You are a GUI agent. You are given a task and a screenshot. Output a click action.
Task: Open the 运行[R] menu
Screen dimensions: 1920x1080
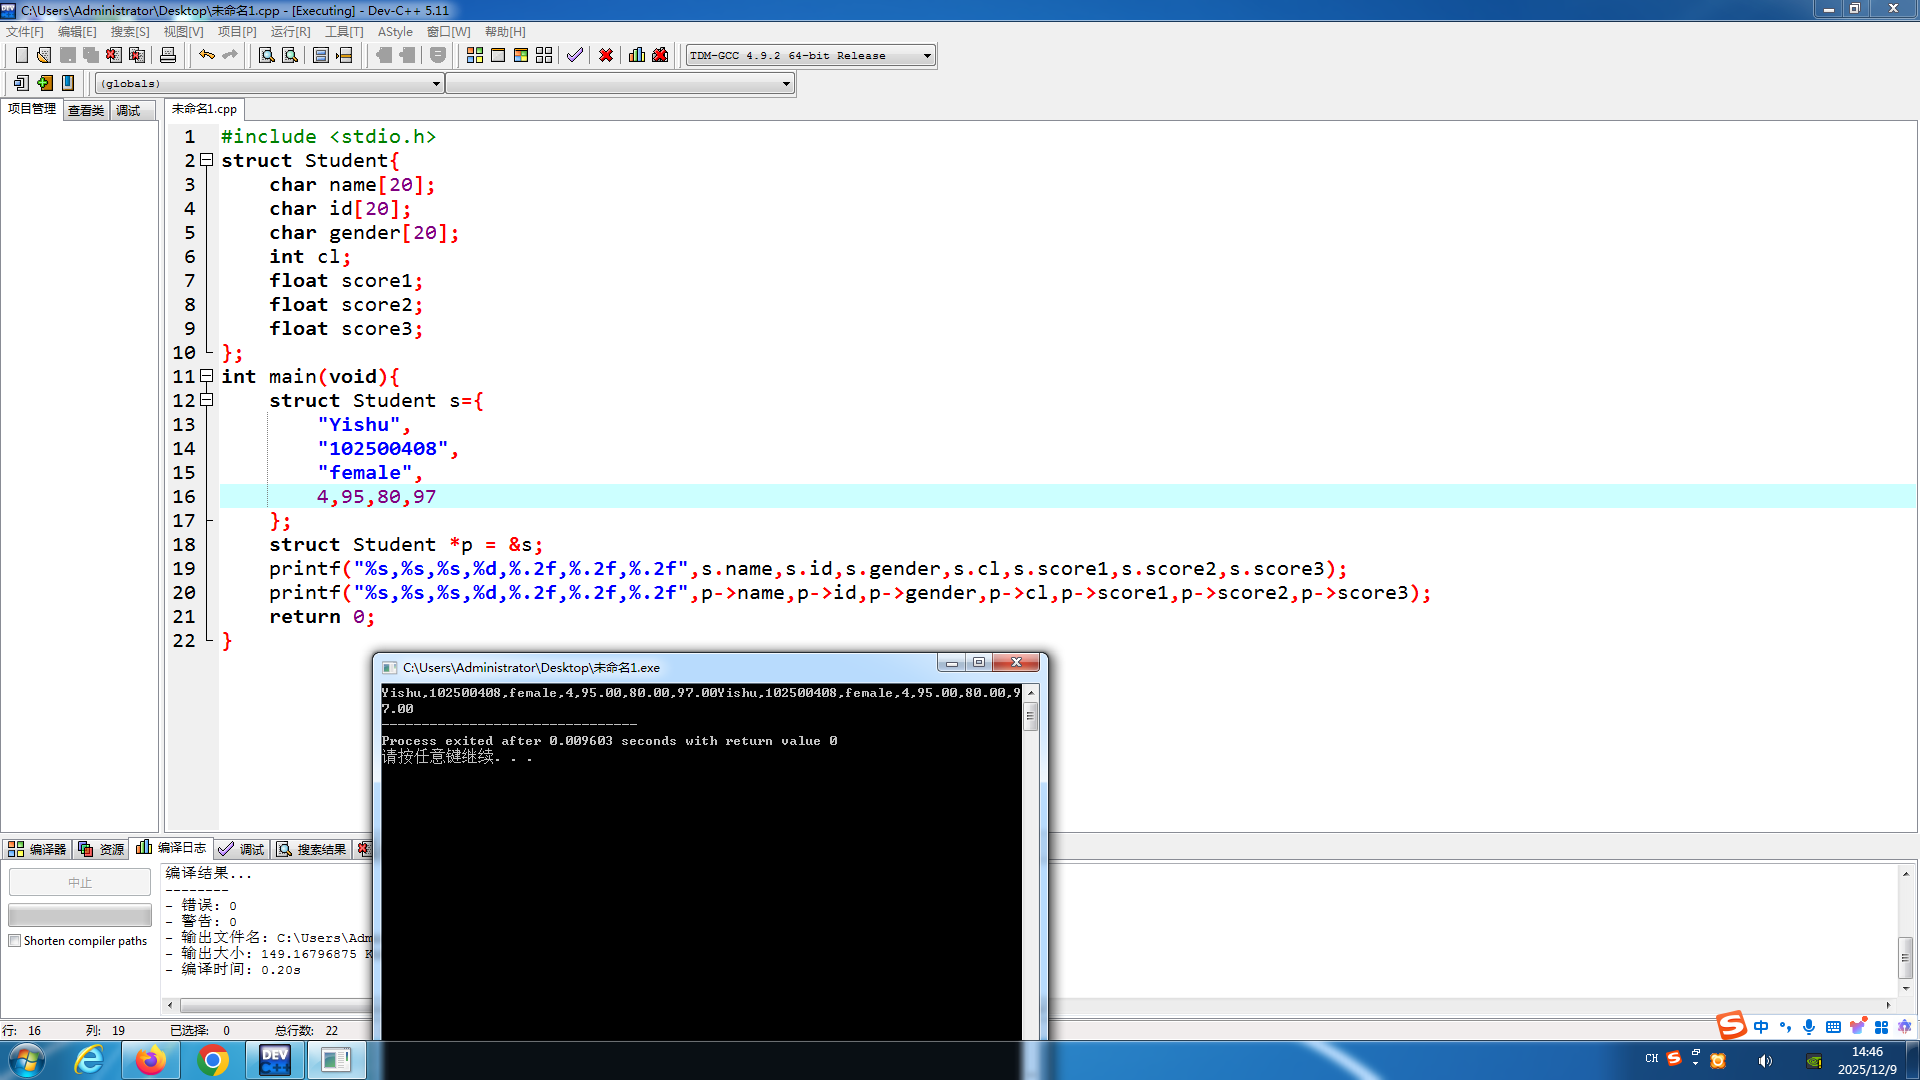point(290,32)
